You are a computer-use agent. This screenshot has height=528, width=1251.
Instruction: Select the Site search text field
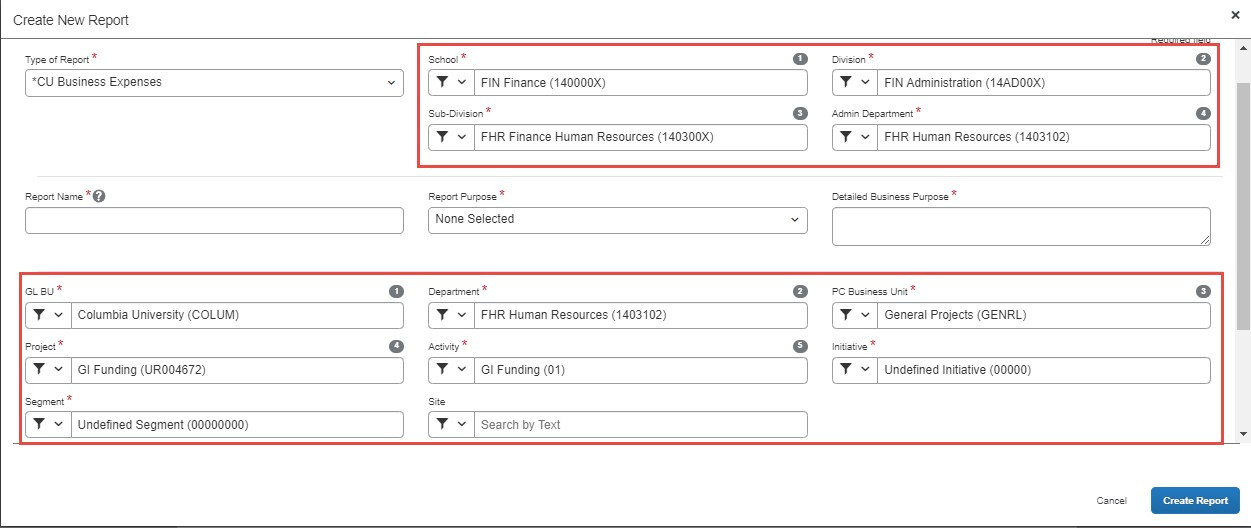640,425
